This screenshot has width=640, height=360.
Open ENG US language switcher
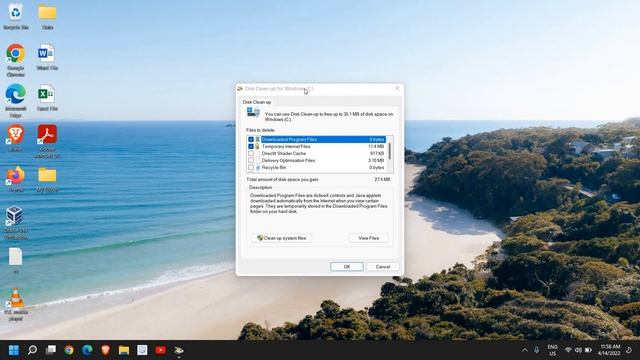click(x=552, y=350)
